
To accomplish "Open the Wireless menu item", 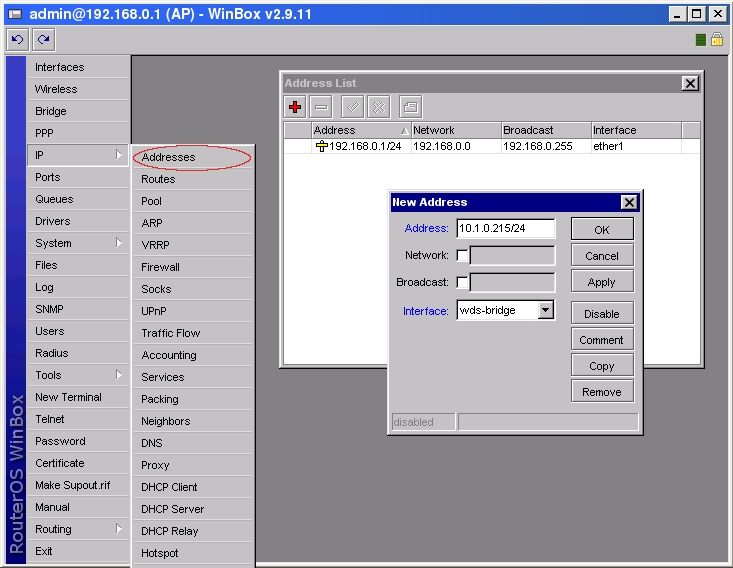I will tap(78, 89).
